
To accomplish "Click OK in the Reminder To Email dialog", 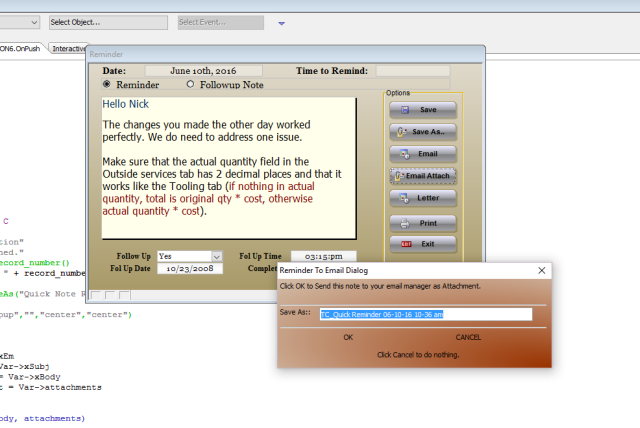I will [x=348, y=337].
